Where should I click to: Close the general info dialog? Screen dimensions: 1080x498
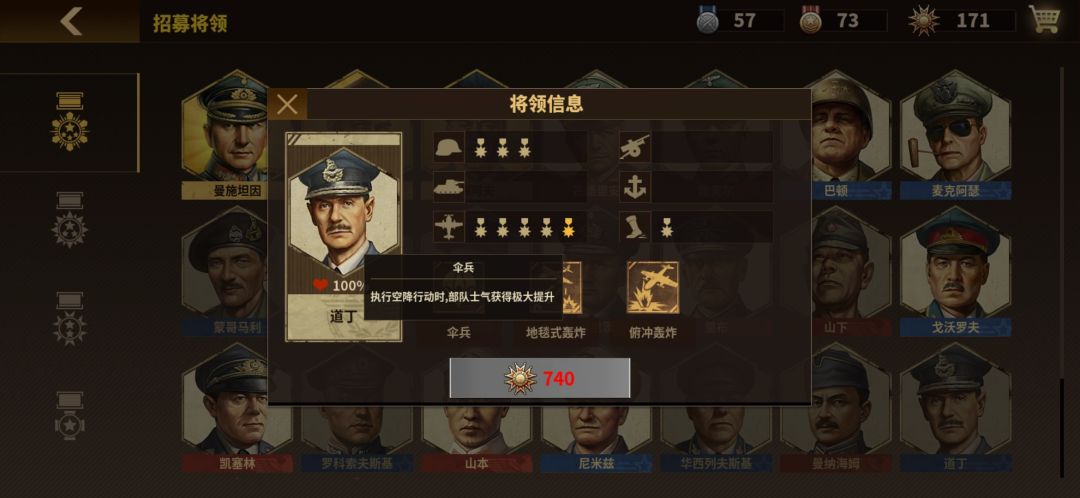[287, 105]
